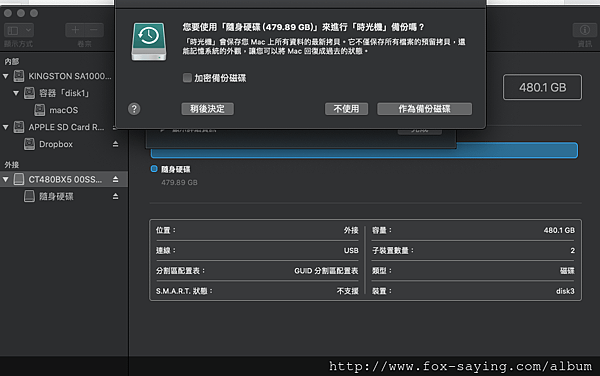Click the 容量 value 480.1 GB

559,230
